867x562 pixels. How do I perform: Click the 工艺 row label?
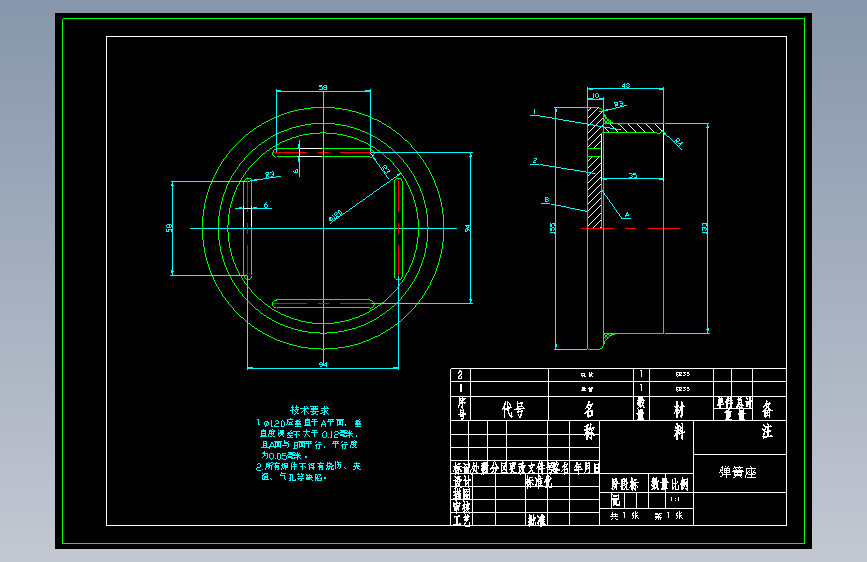462,520
